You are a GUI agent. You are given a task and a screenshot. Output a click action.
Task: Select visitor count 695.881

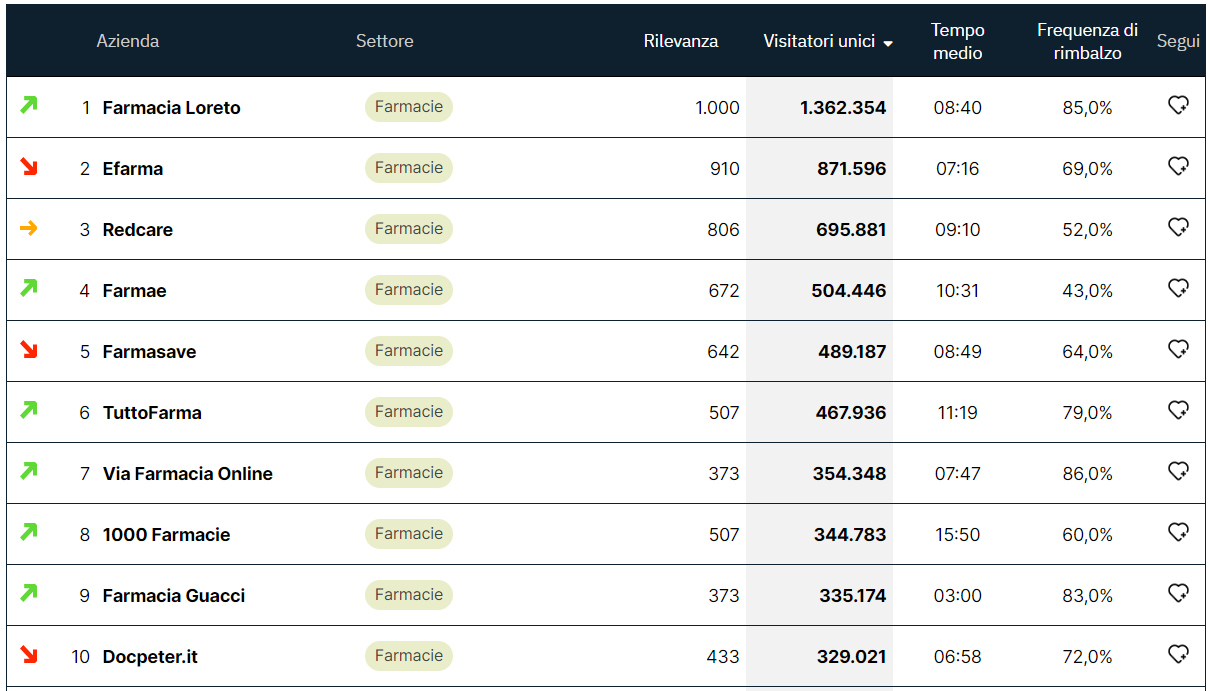[852, 230]
